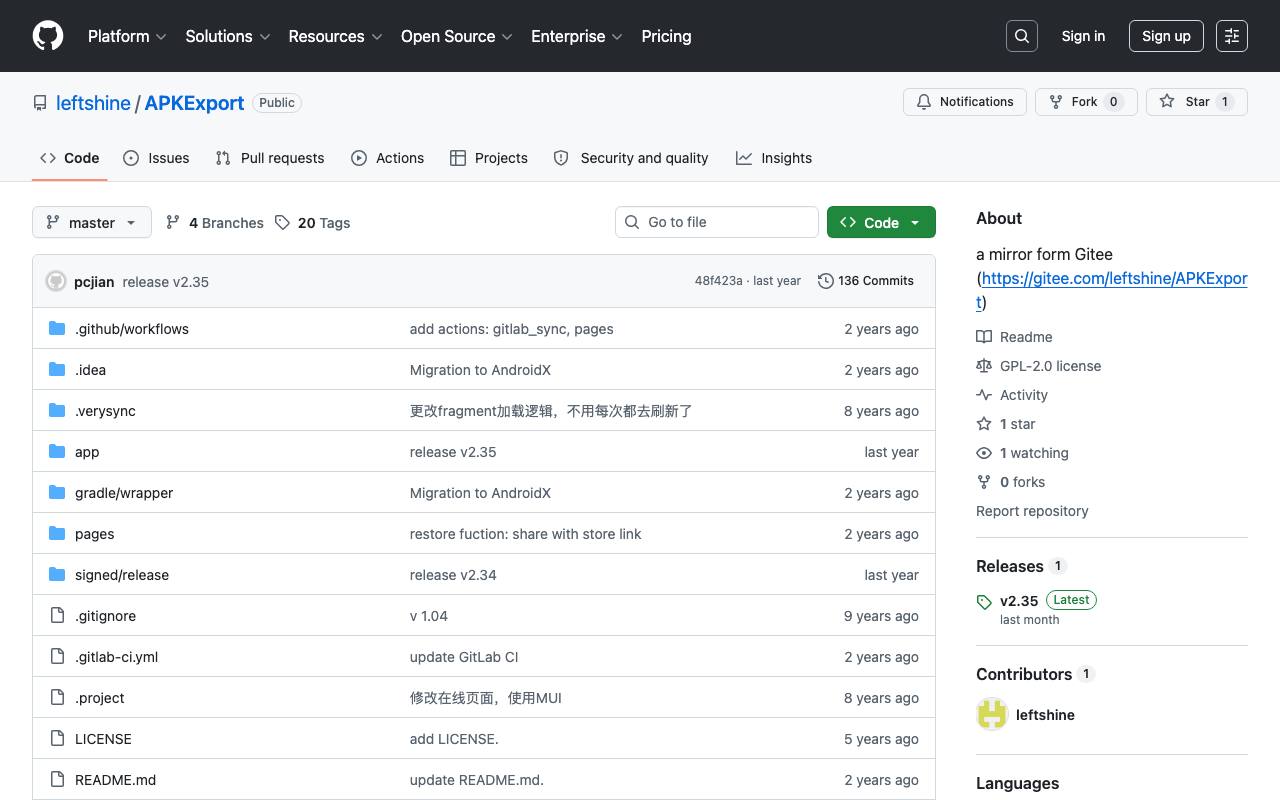
Task: Open the leftshine contributor avatar
Action: 992,715
